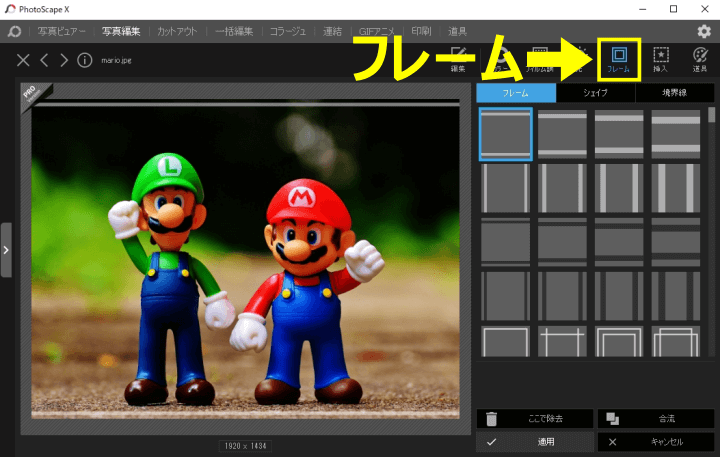Pick the thinnest light vertical-bar frame thumbnail
Viewport: 720px width, 457px height.
pyautogui.click(x=506, y=188)
